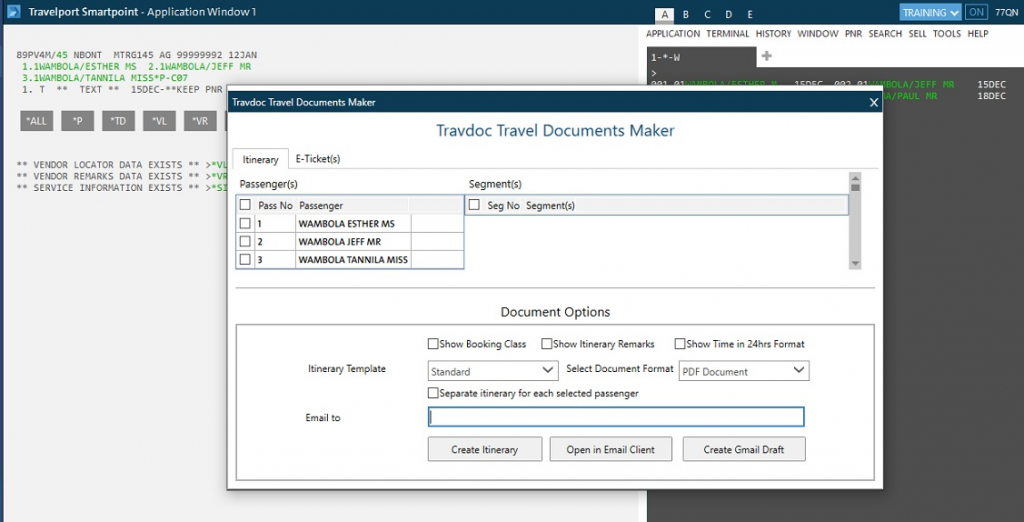Open the TRAINING mode dropdown
This screenshot has width=1024, height=522.
pos(931,12)
